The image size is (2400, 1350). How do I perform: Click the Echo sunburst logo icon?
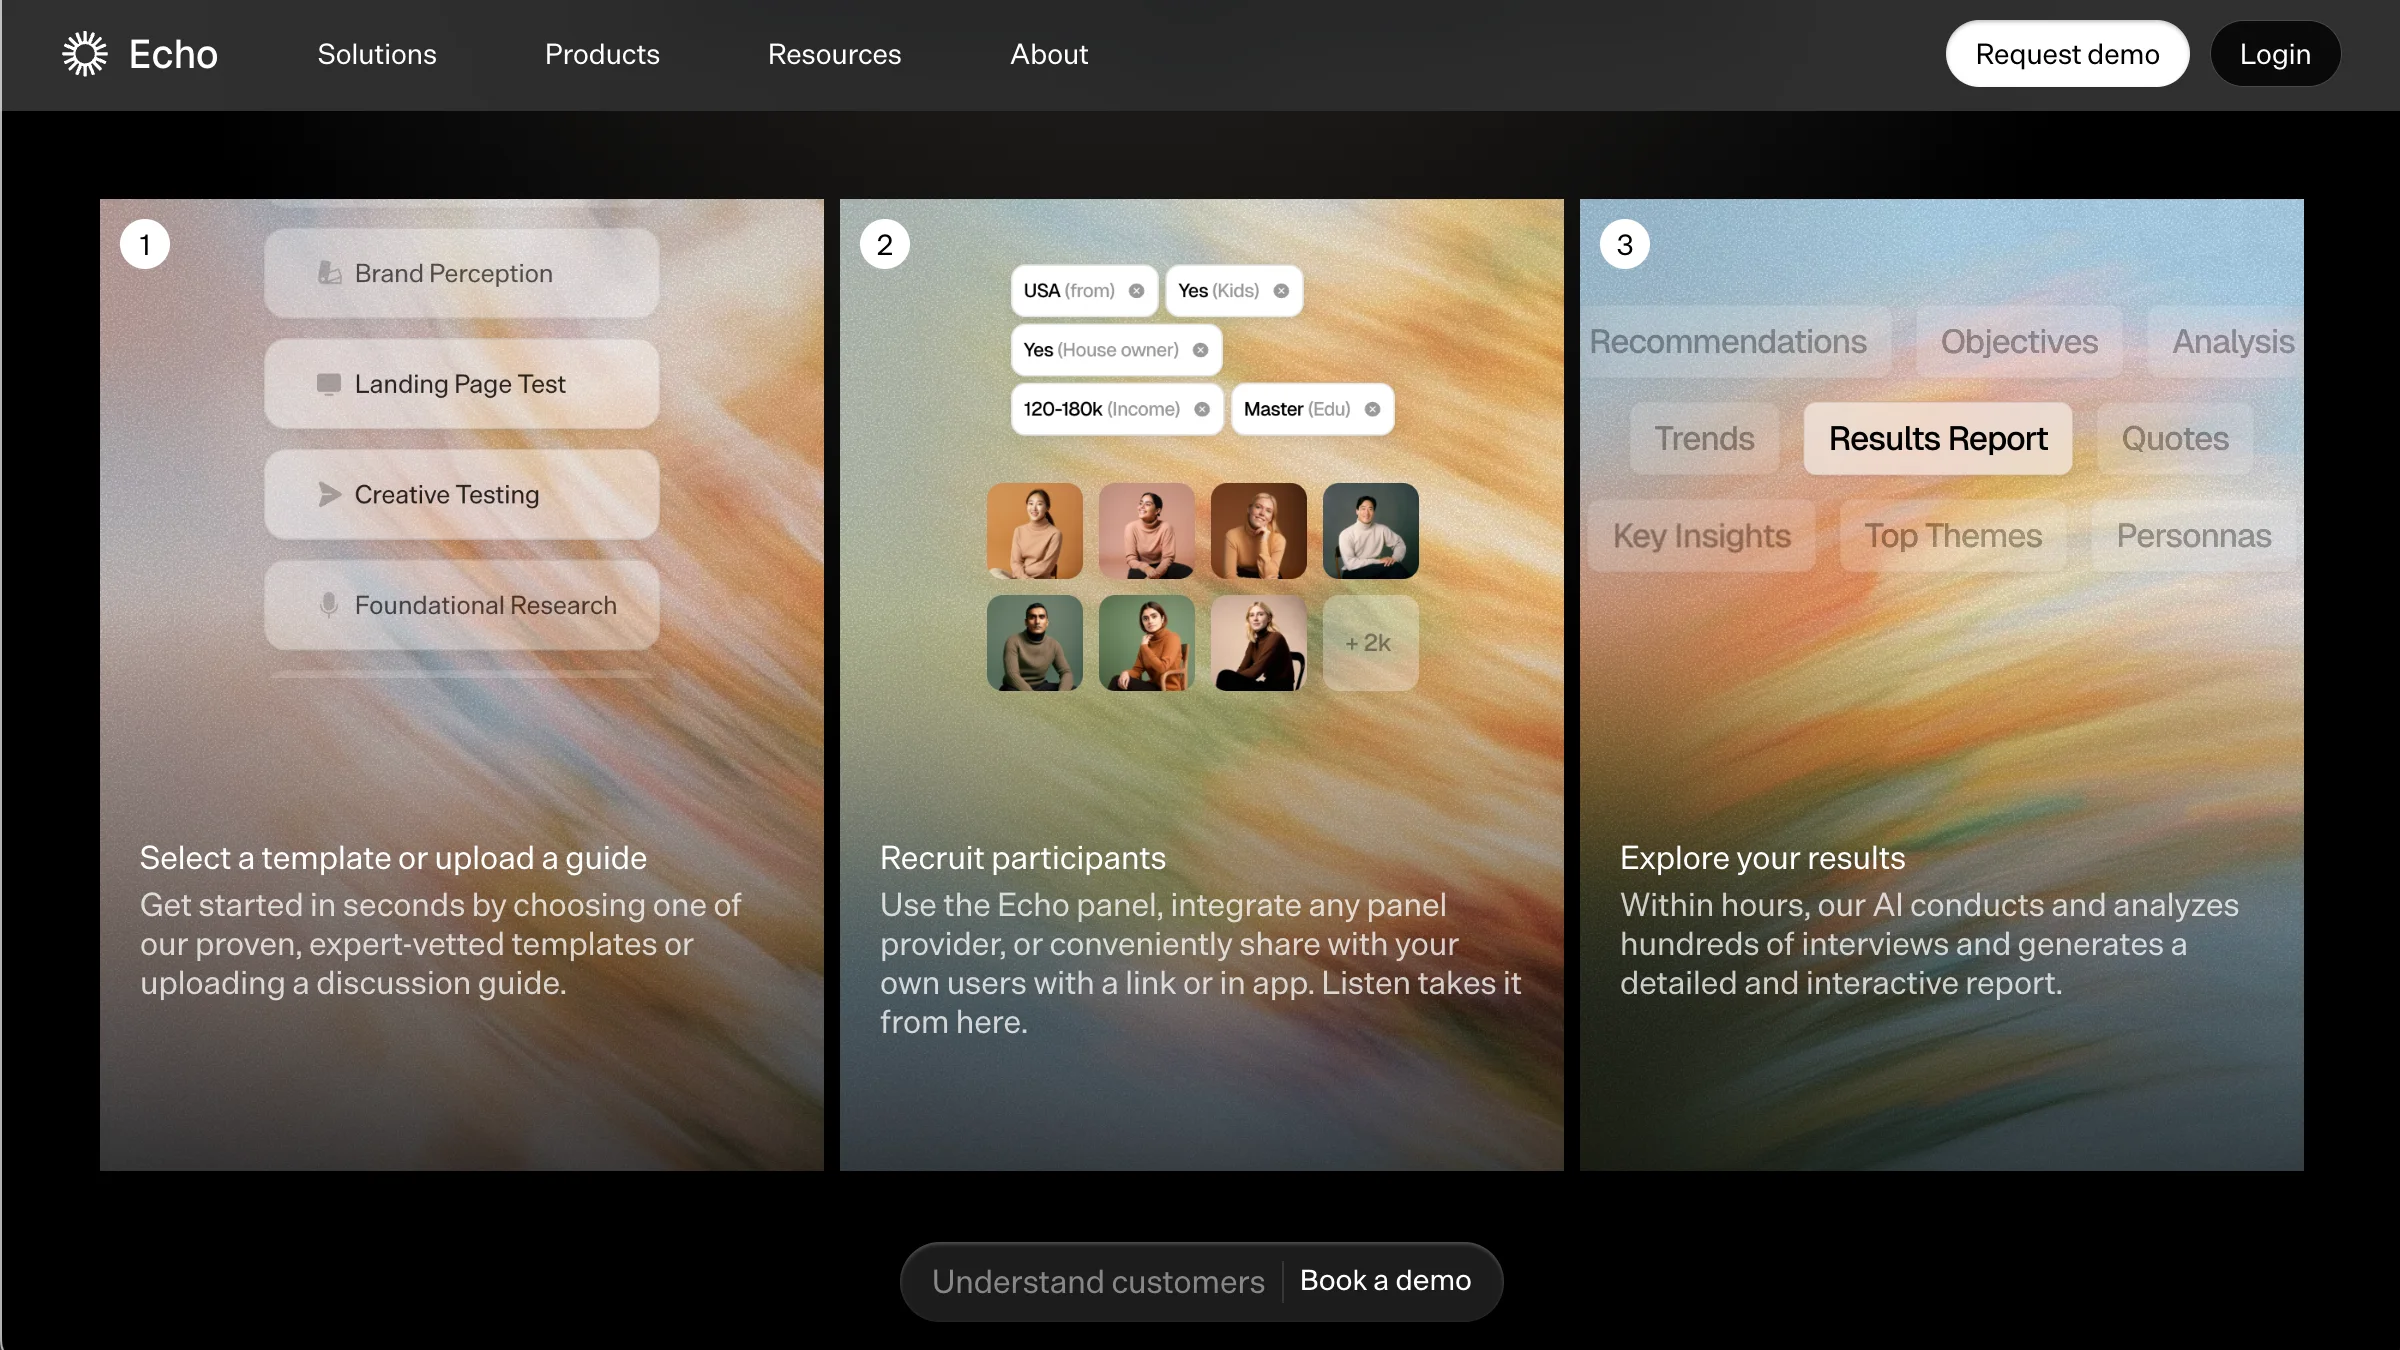click(85, 54)
